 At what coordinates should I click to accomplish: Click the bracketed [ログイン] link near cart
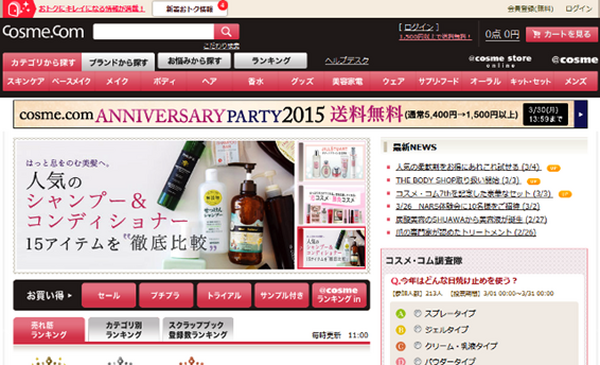[419, 27]
